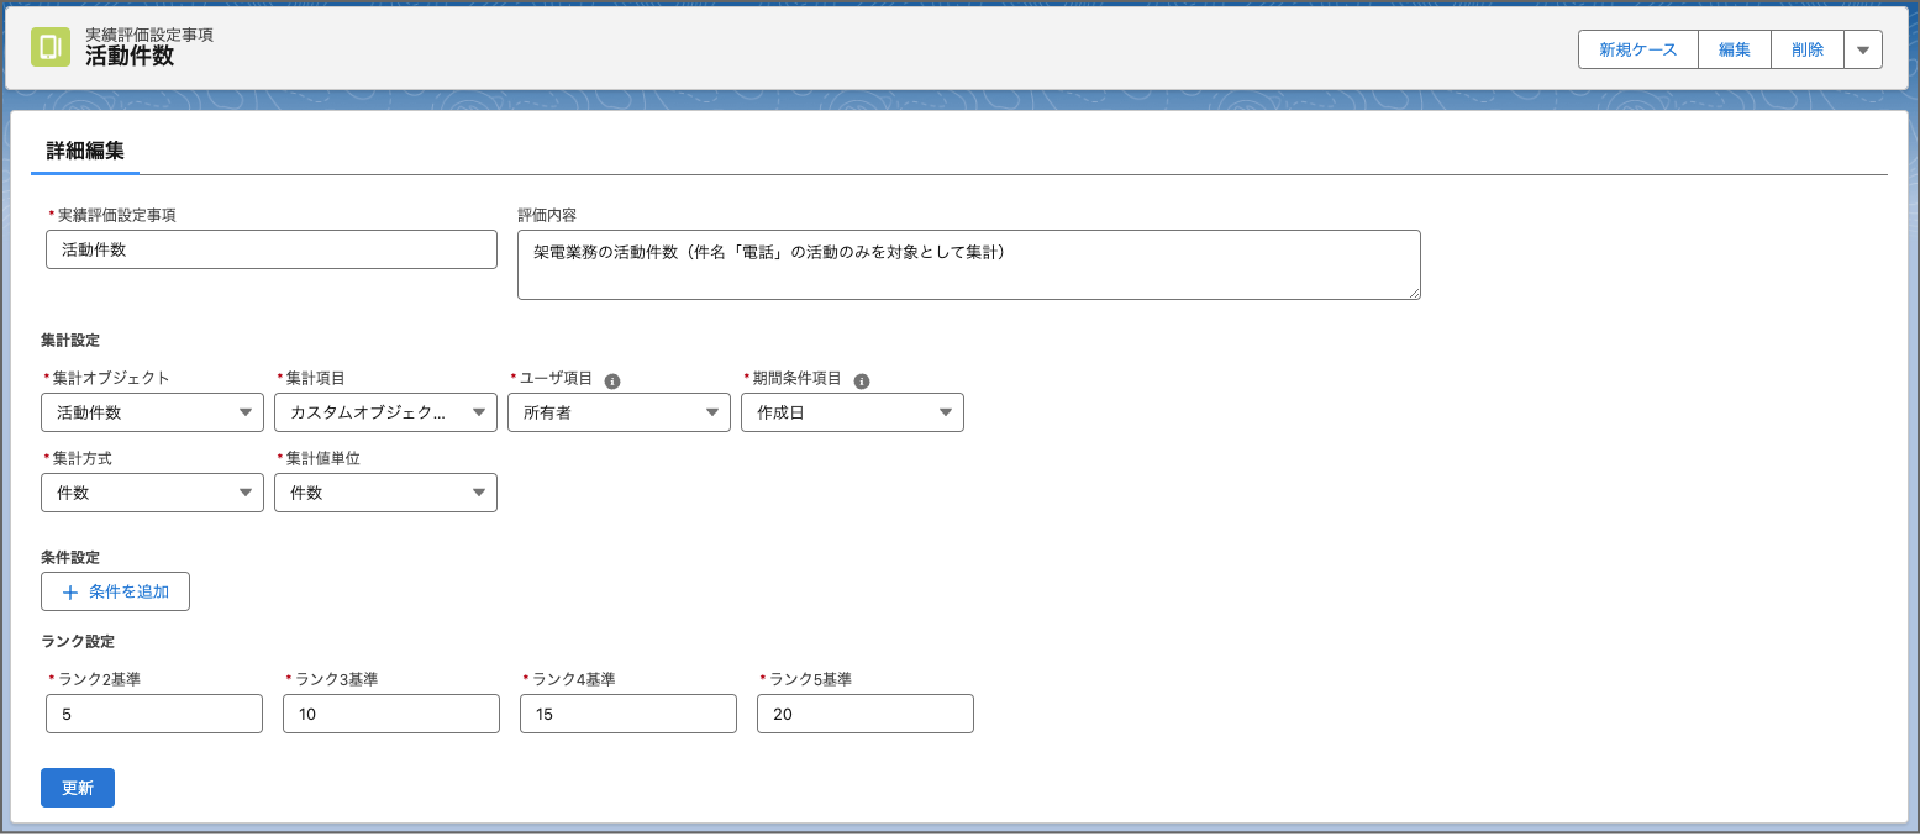Click the info icon next to ユーザ項目

[613, 381]
